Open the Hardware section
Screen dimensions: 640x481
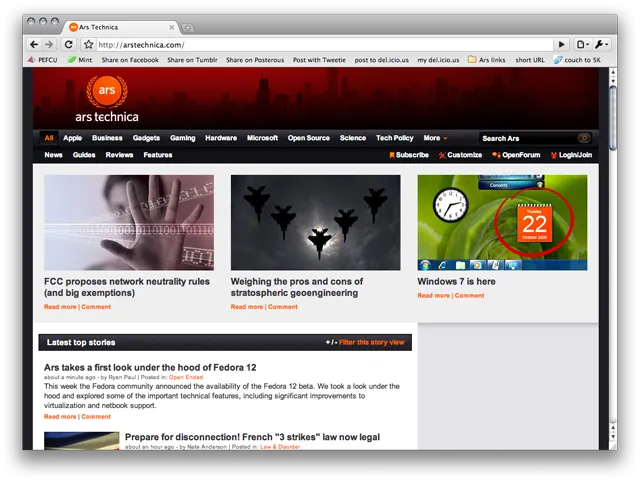pos(221,138)
